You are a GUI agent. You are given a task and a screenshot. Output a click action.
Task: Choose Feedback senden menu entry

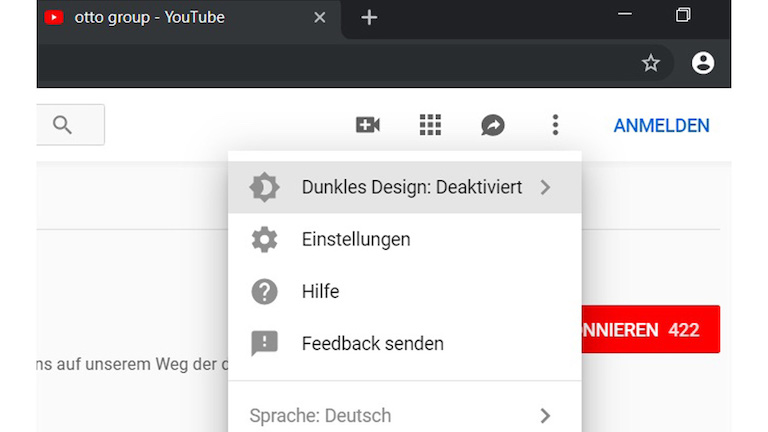click(x=372, y=343)
